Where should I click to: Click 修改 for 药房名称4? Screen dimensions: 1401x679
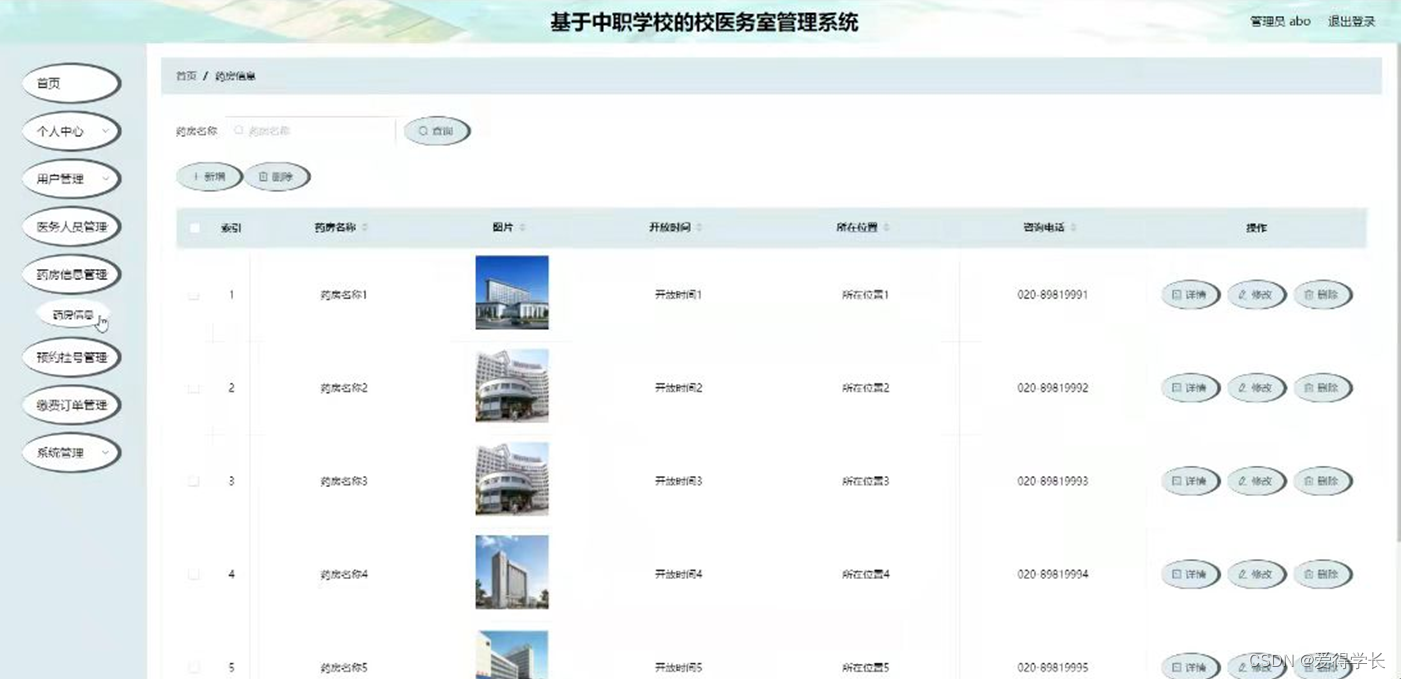click(x=1256, y=574)
